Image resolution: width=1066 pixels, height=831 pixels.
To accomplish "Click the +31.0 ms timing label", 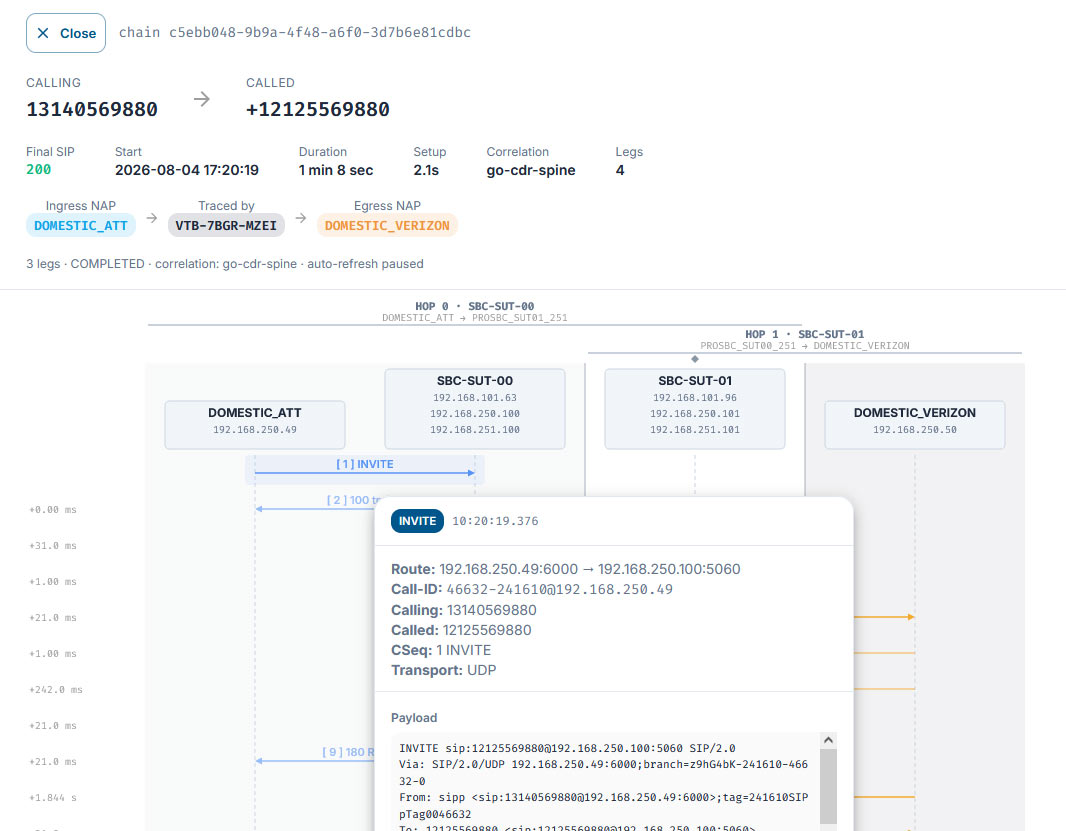I will (x=53, y=545).
